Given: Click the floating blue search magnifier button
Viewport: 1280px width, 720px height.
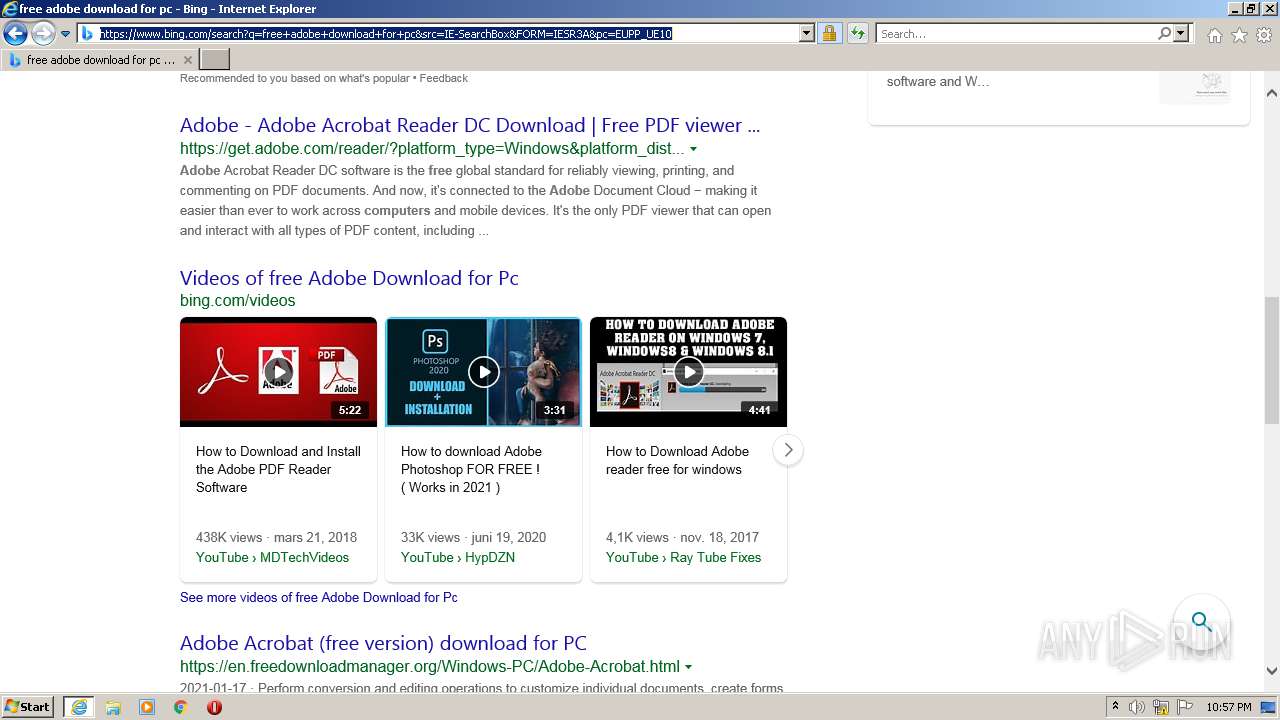Looking at the screenshot, I should coord(1202,622).
